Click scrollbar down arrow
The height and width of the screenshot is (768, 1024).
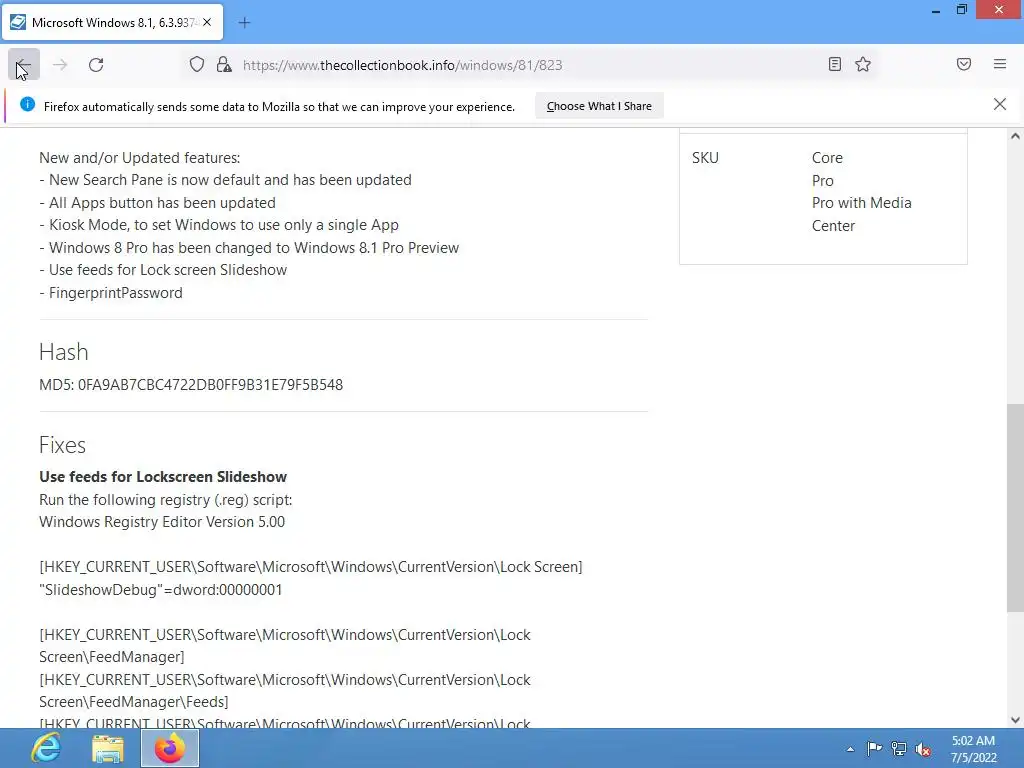pos(1015,720)
